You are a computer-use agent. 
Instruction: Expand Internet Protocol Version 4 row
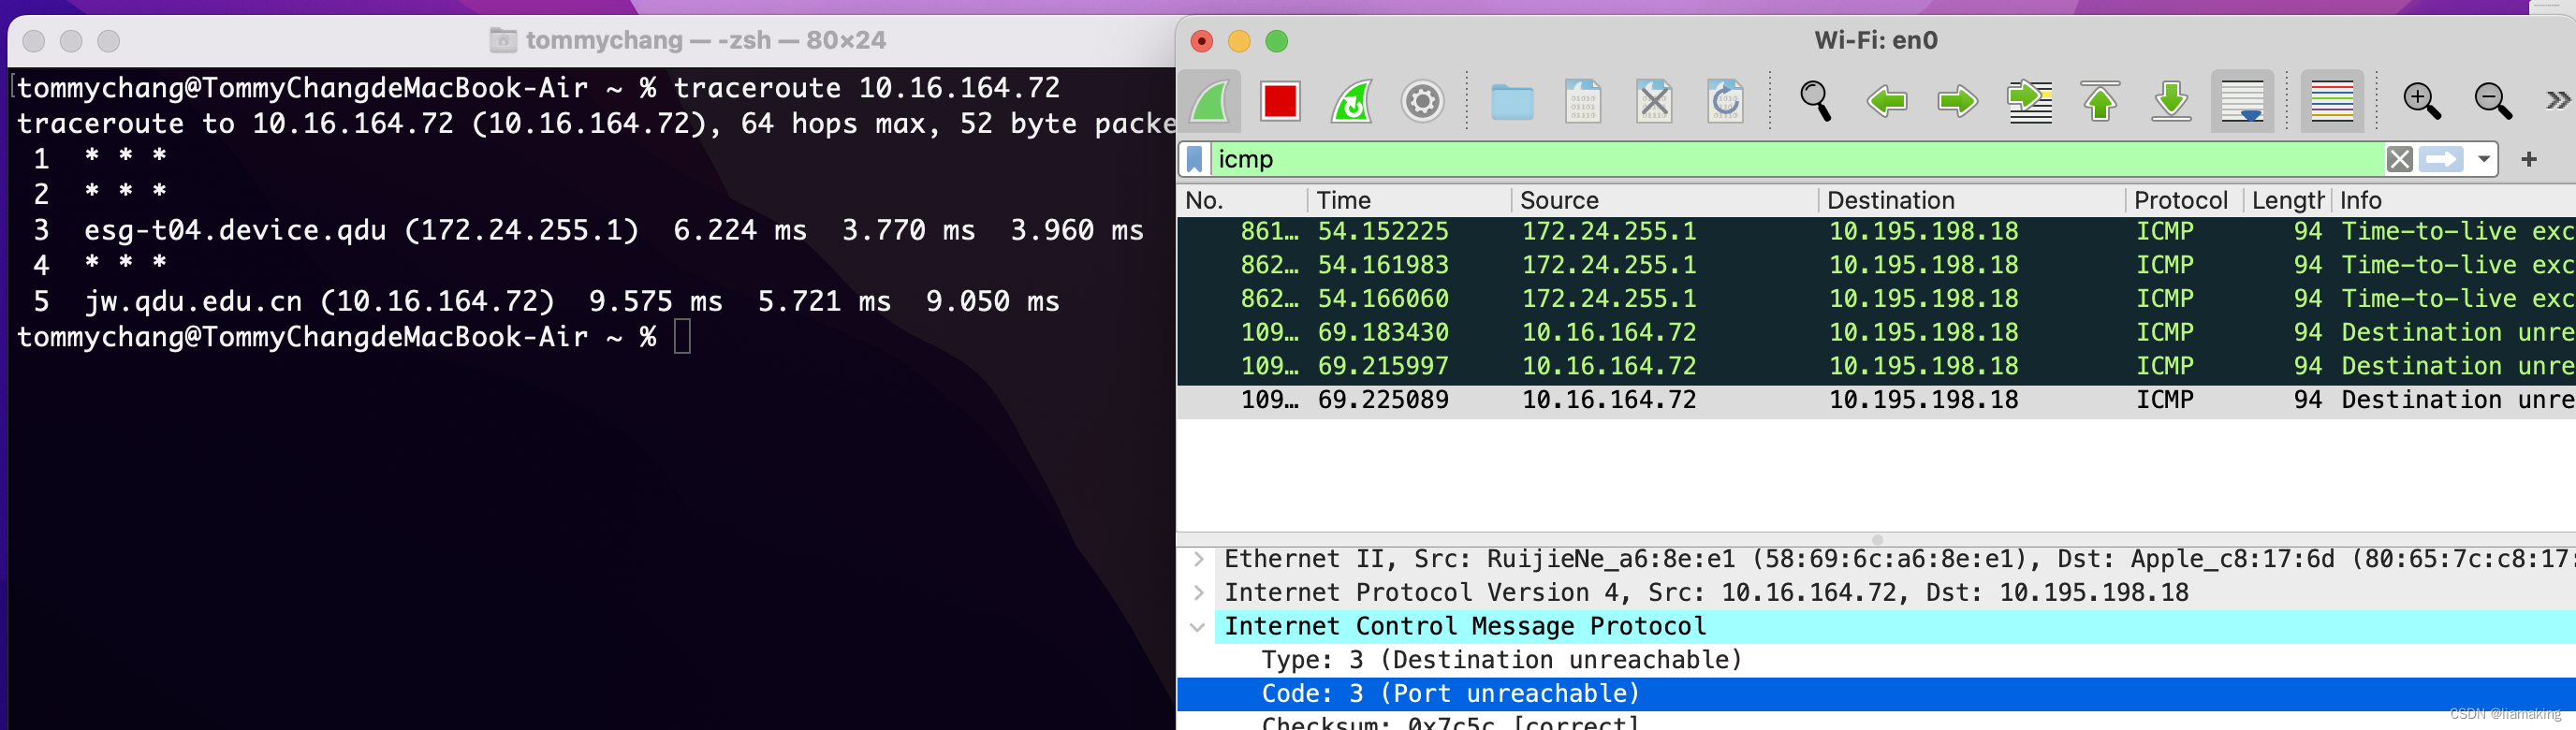[1198, 593]
